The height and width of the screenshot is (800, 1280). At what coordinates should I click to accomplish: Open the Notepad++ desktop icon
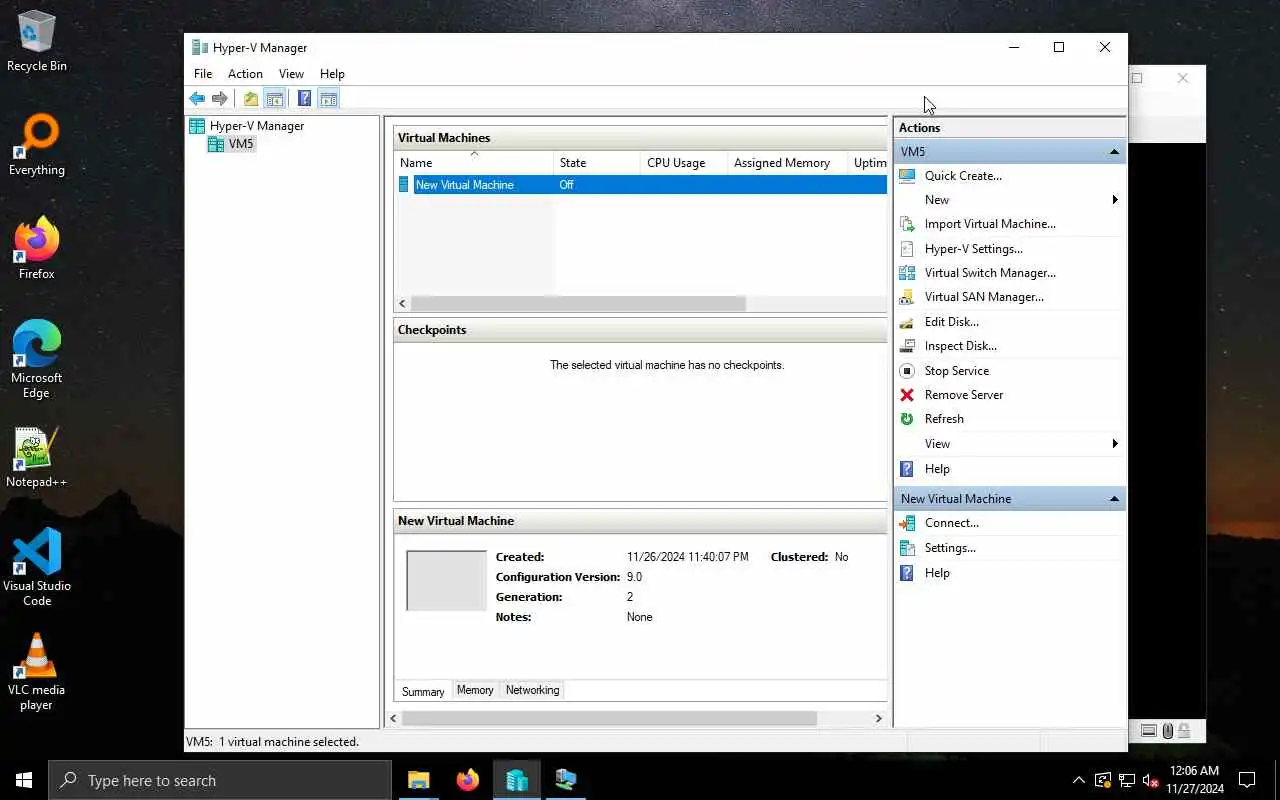pos(37,458)
